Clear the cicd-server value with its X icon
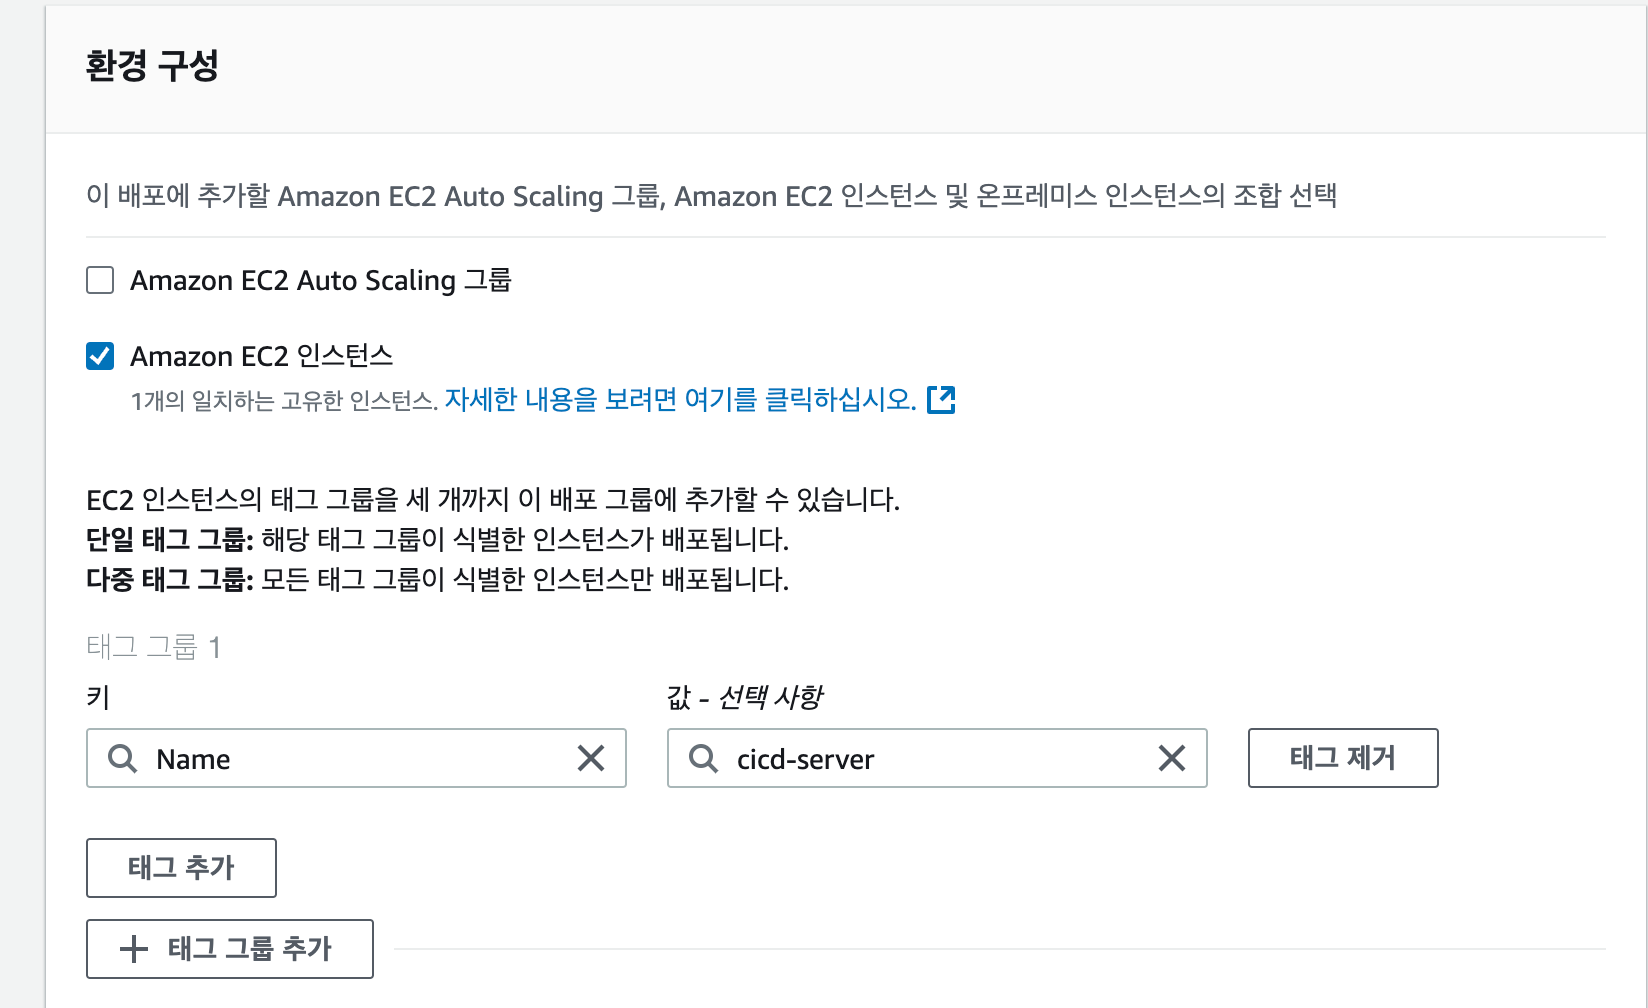This screenshot has height=1008, width=1648. (1172, 759)
